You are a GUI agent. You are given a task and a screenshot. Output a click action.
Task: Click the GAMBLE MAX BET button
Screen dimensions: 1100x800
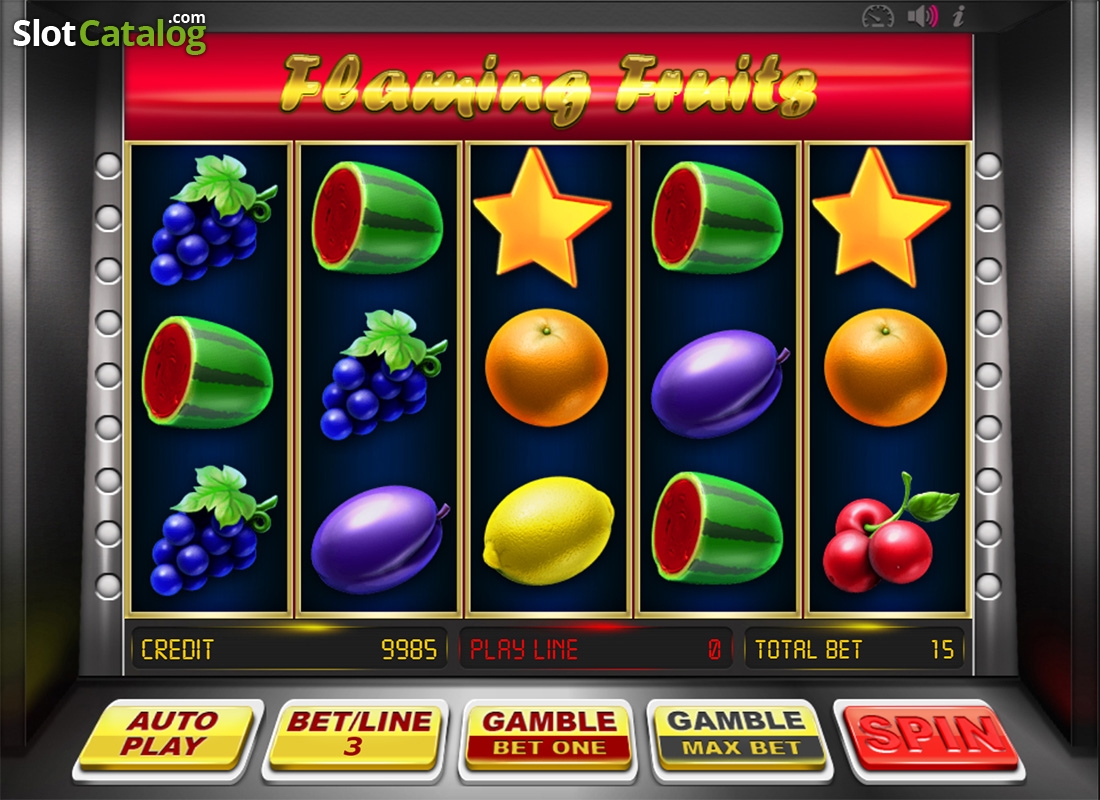click(740, 735)
